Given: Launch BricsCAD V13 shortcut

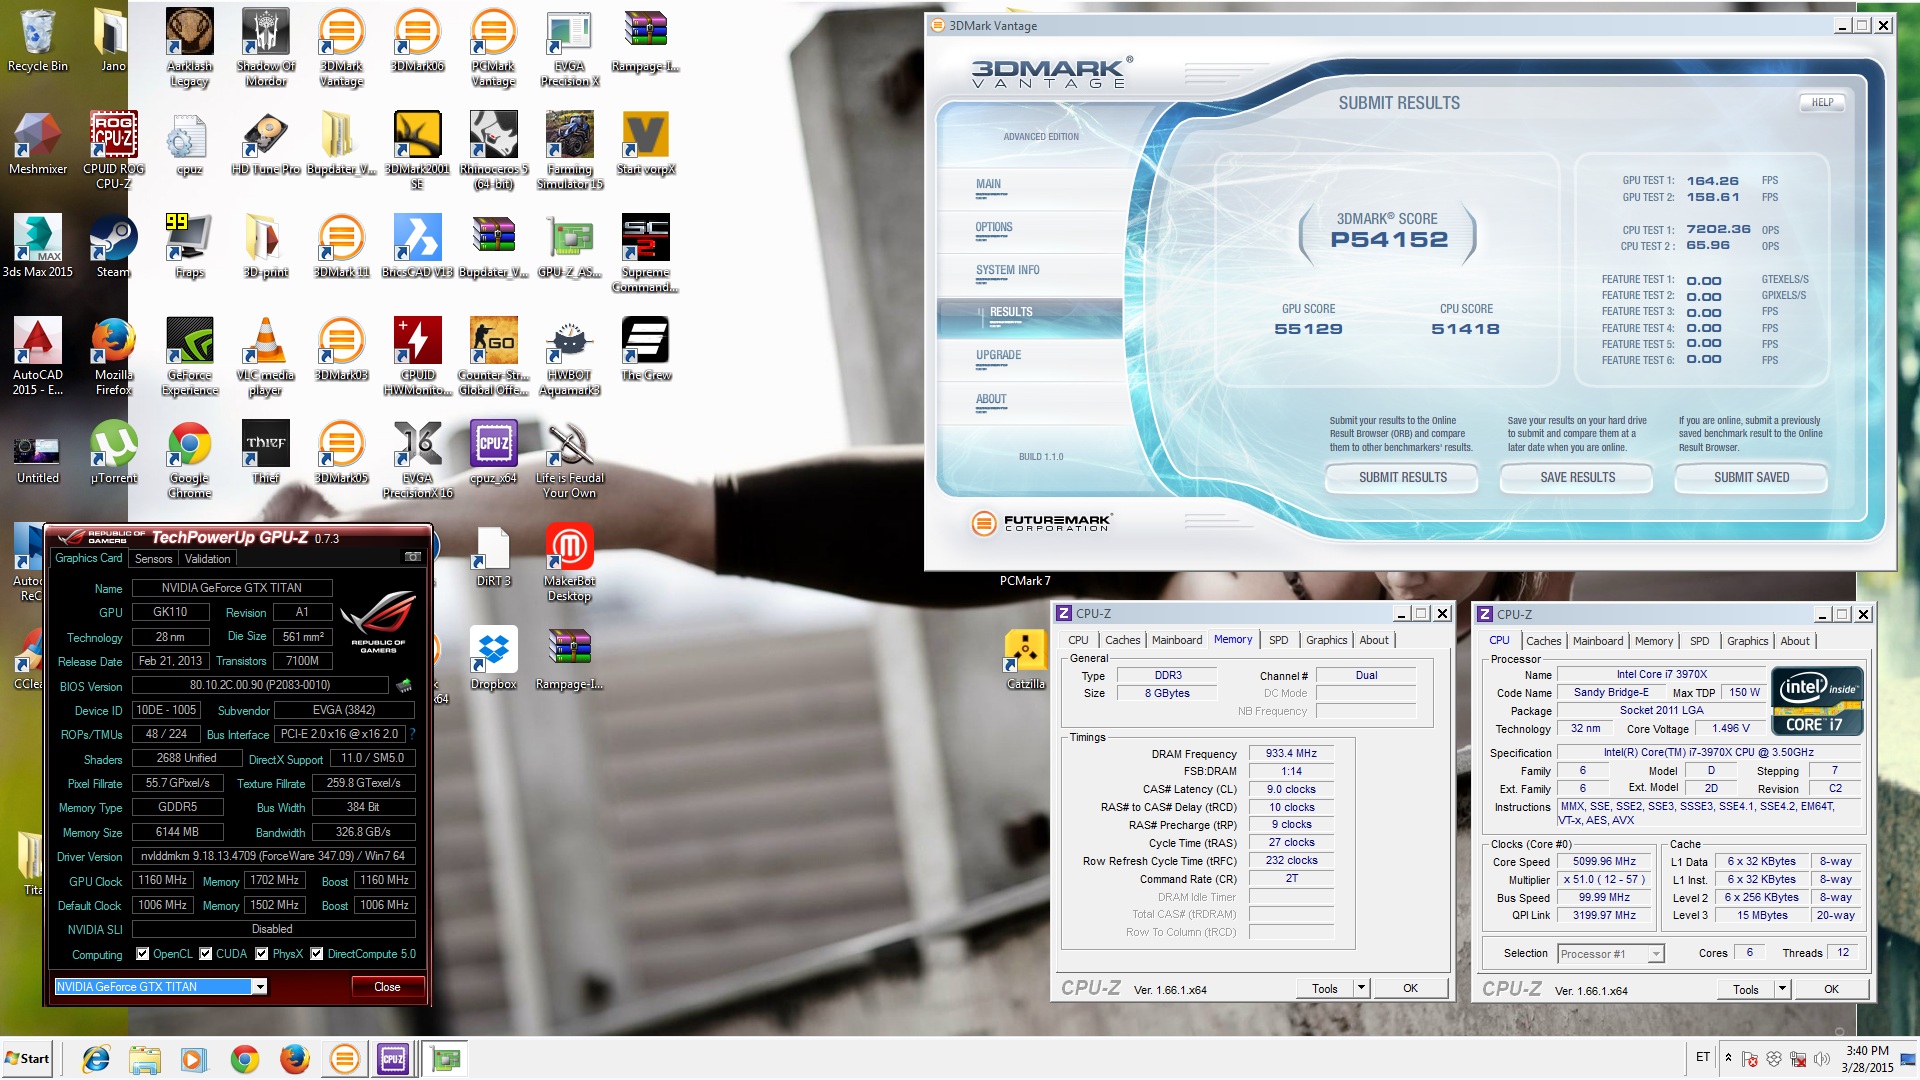Looking at the screenshot, I should 417,246.
